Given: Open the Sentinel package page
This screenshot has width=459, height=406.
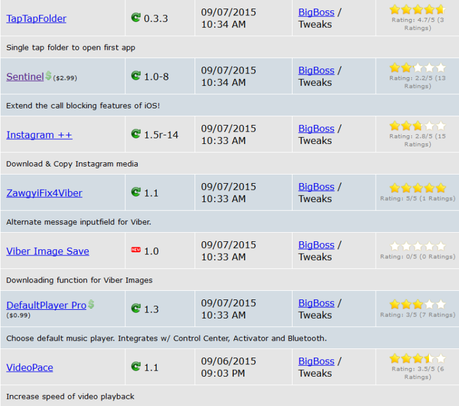Looking at the screenshot, I should (x=25, y=77).
